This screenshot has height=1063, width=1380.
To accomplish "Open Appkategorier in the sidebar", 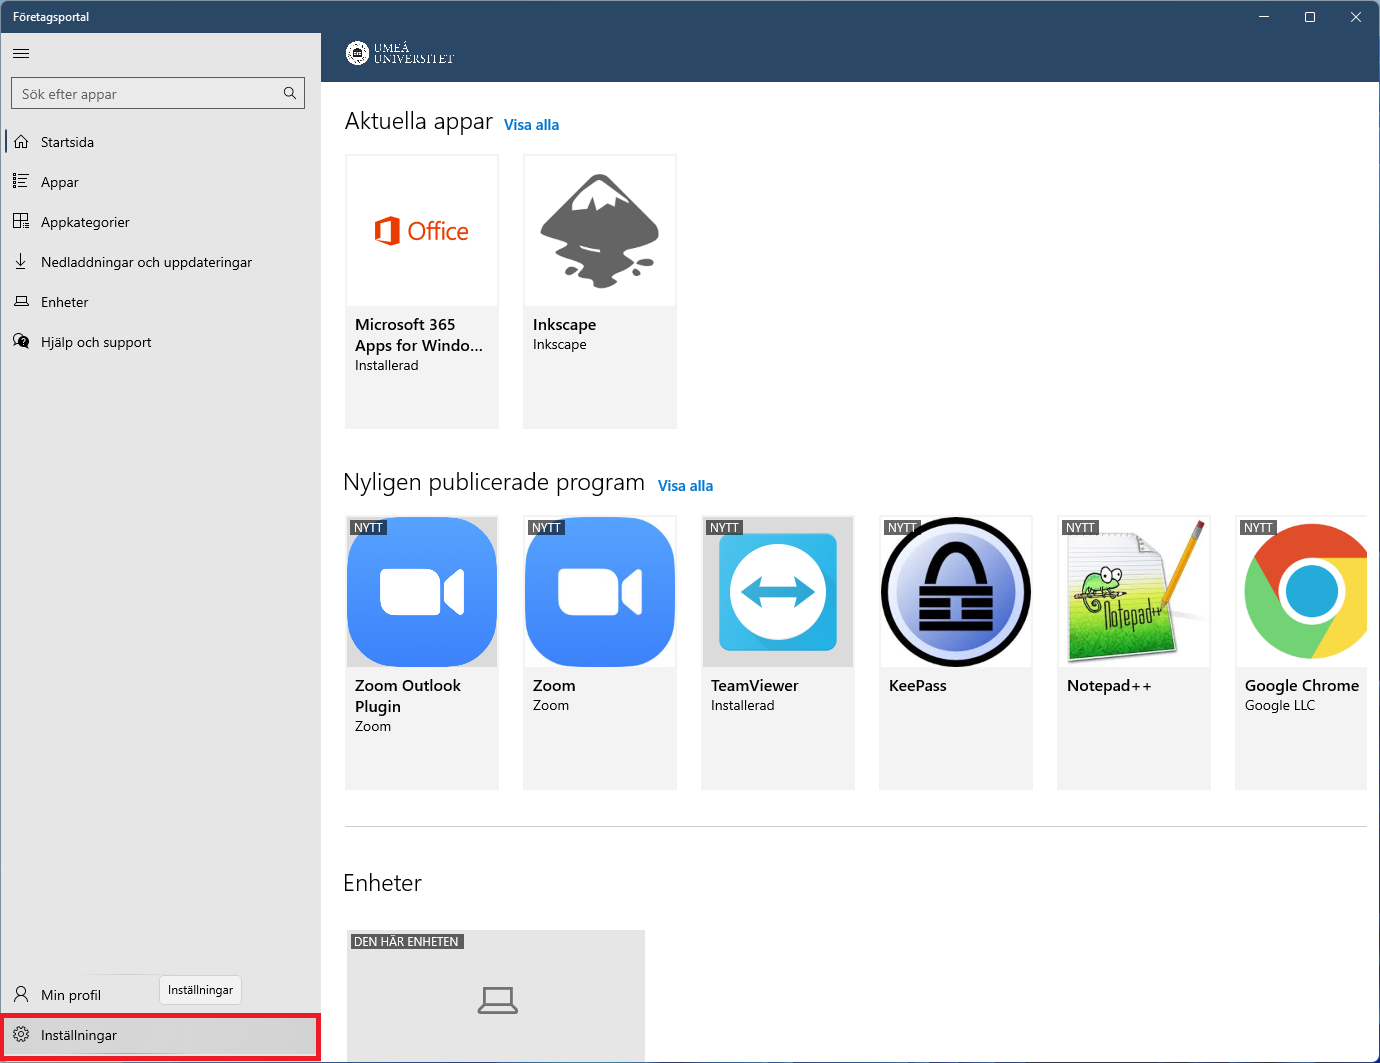I will point(85,222).
